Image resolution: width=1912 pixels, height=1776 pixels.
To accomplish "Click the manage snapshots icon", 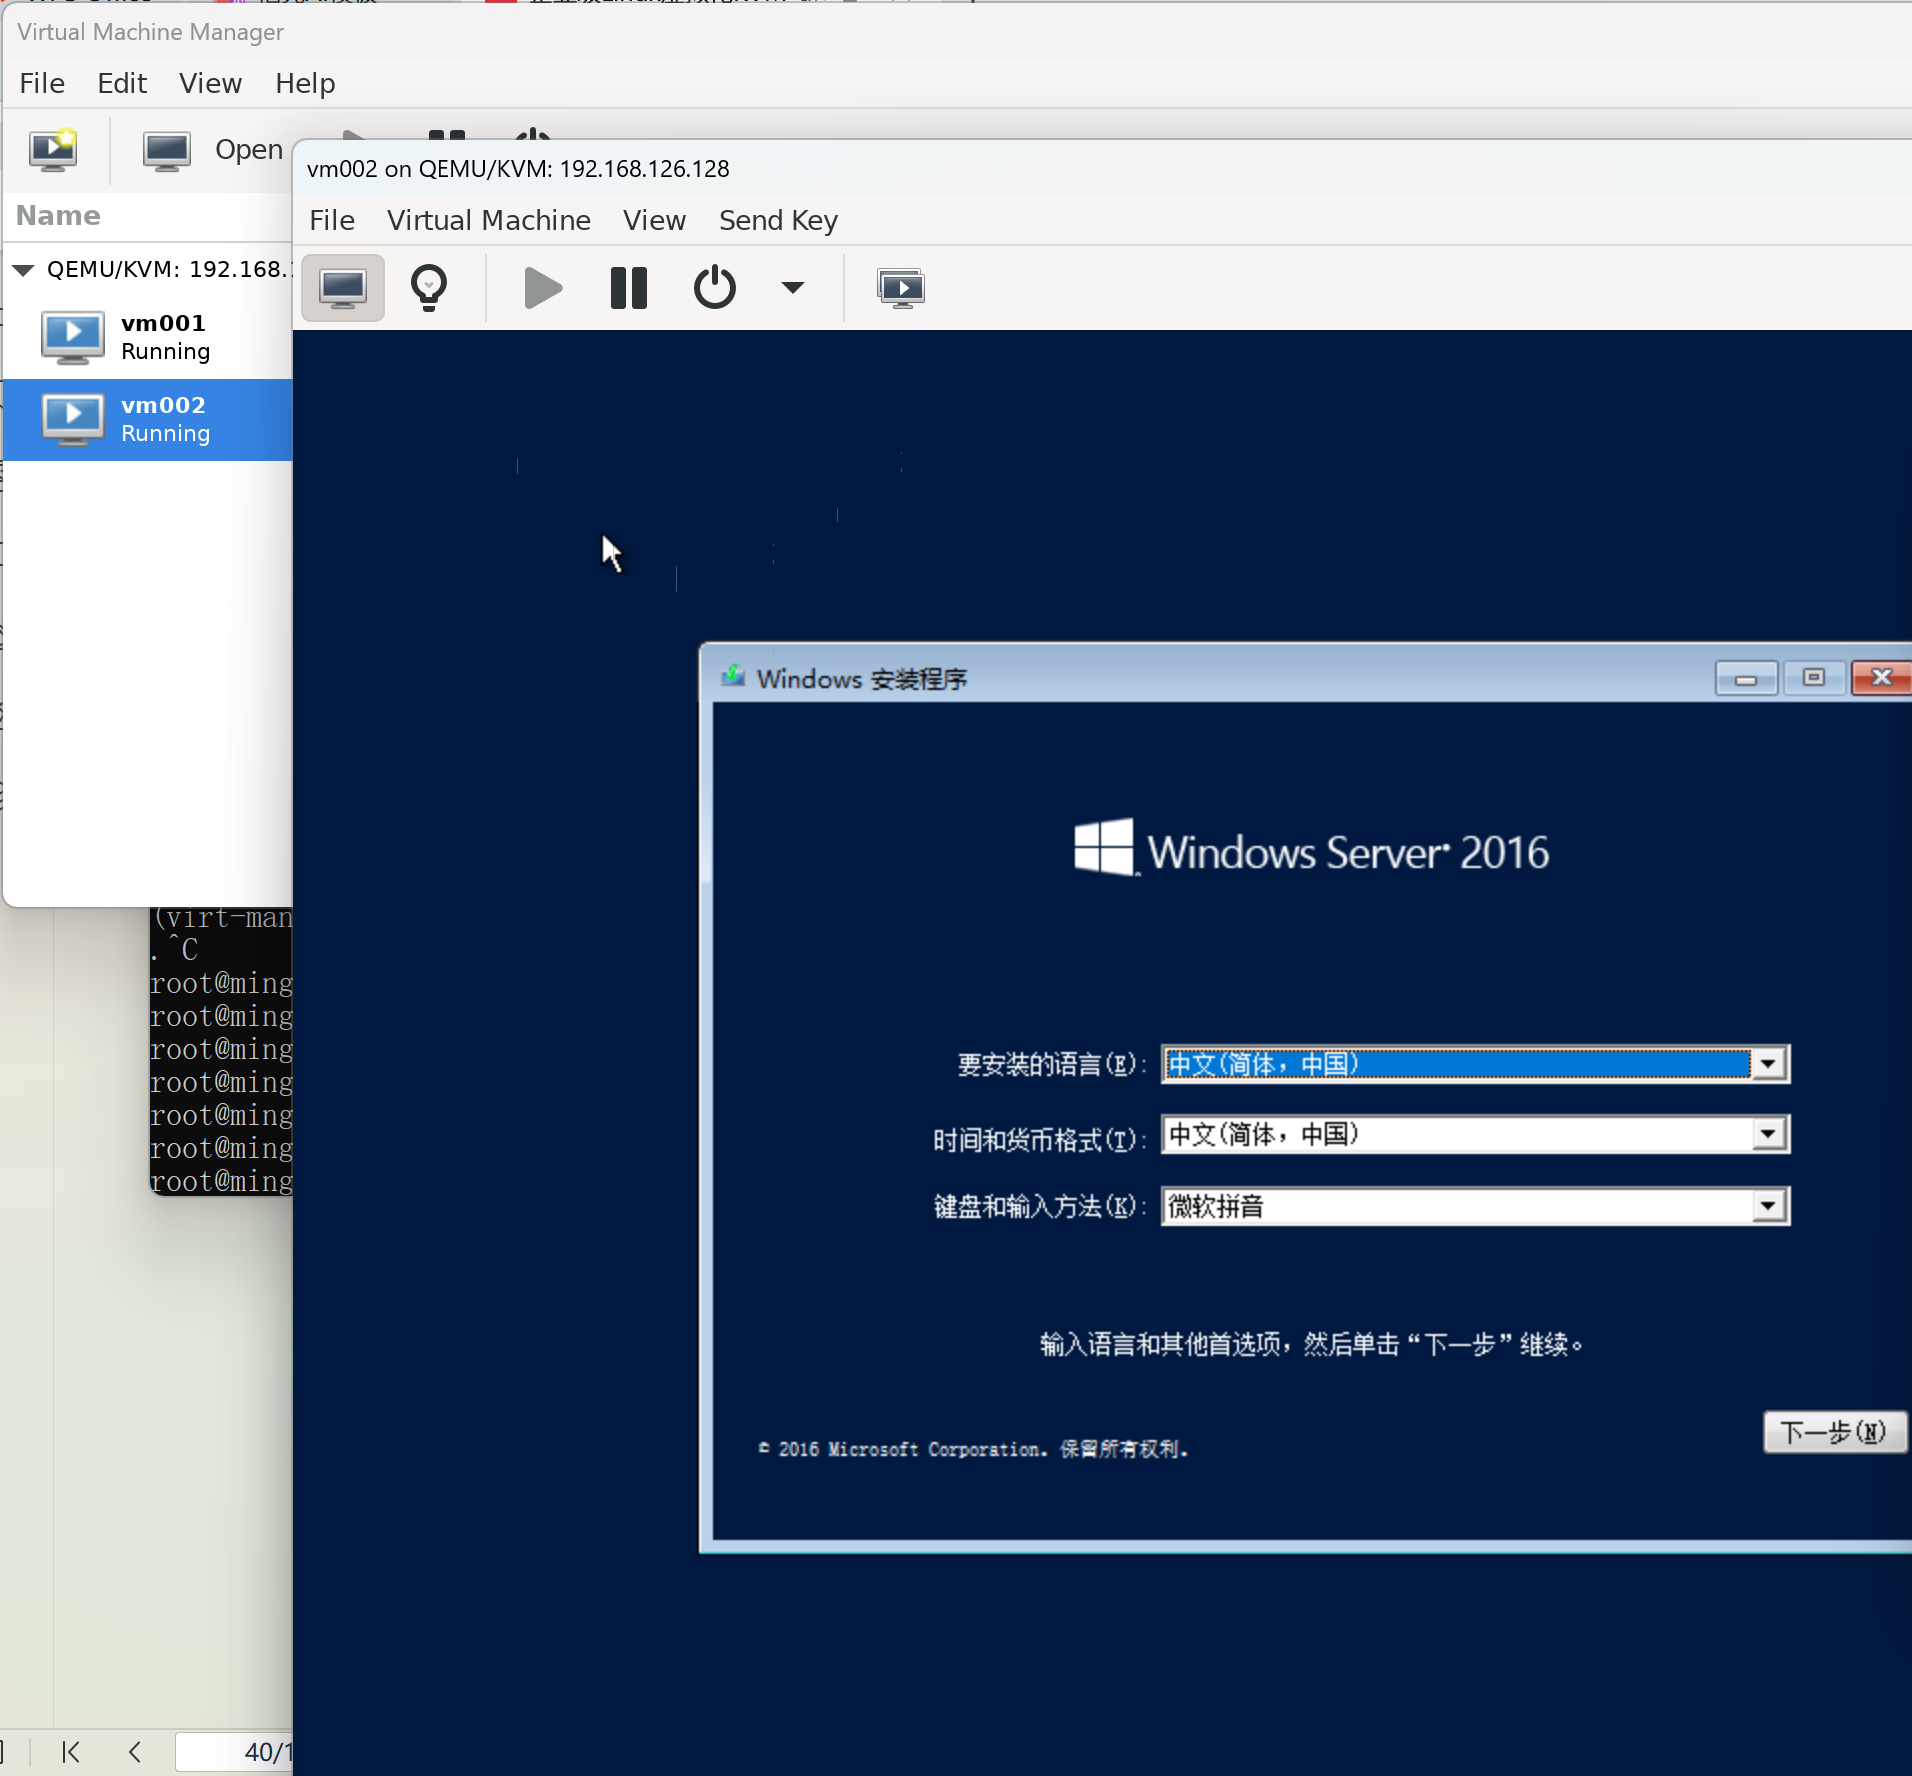I will point(901,288).
